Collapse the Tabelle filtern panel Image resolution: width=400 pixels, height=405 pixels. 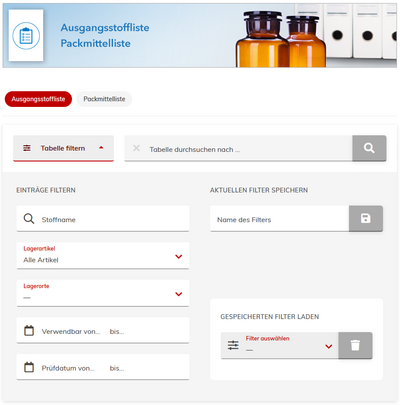pos(63,148)
